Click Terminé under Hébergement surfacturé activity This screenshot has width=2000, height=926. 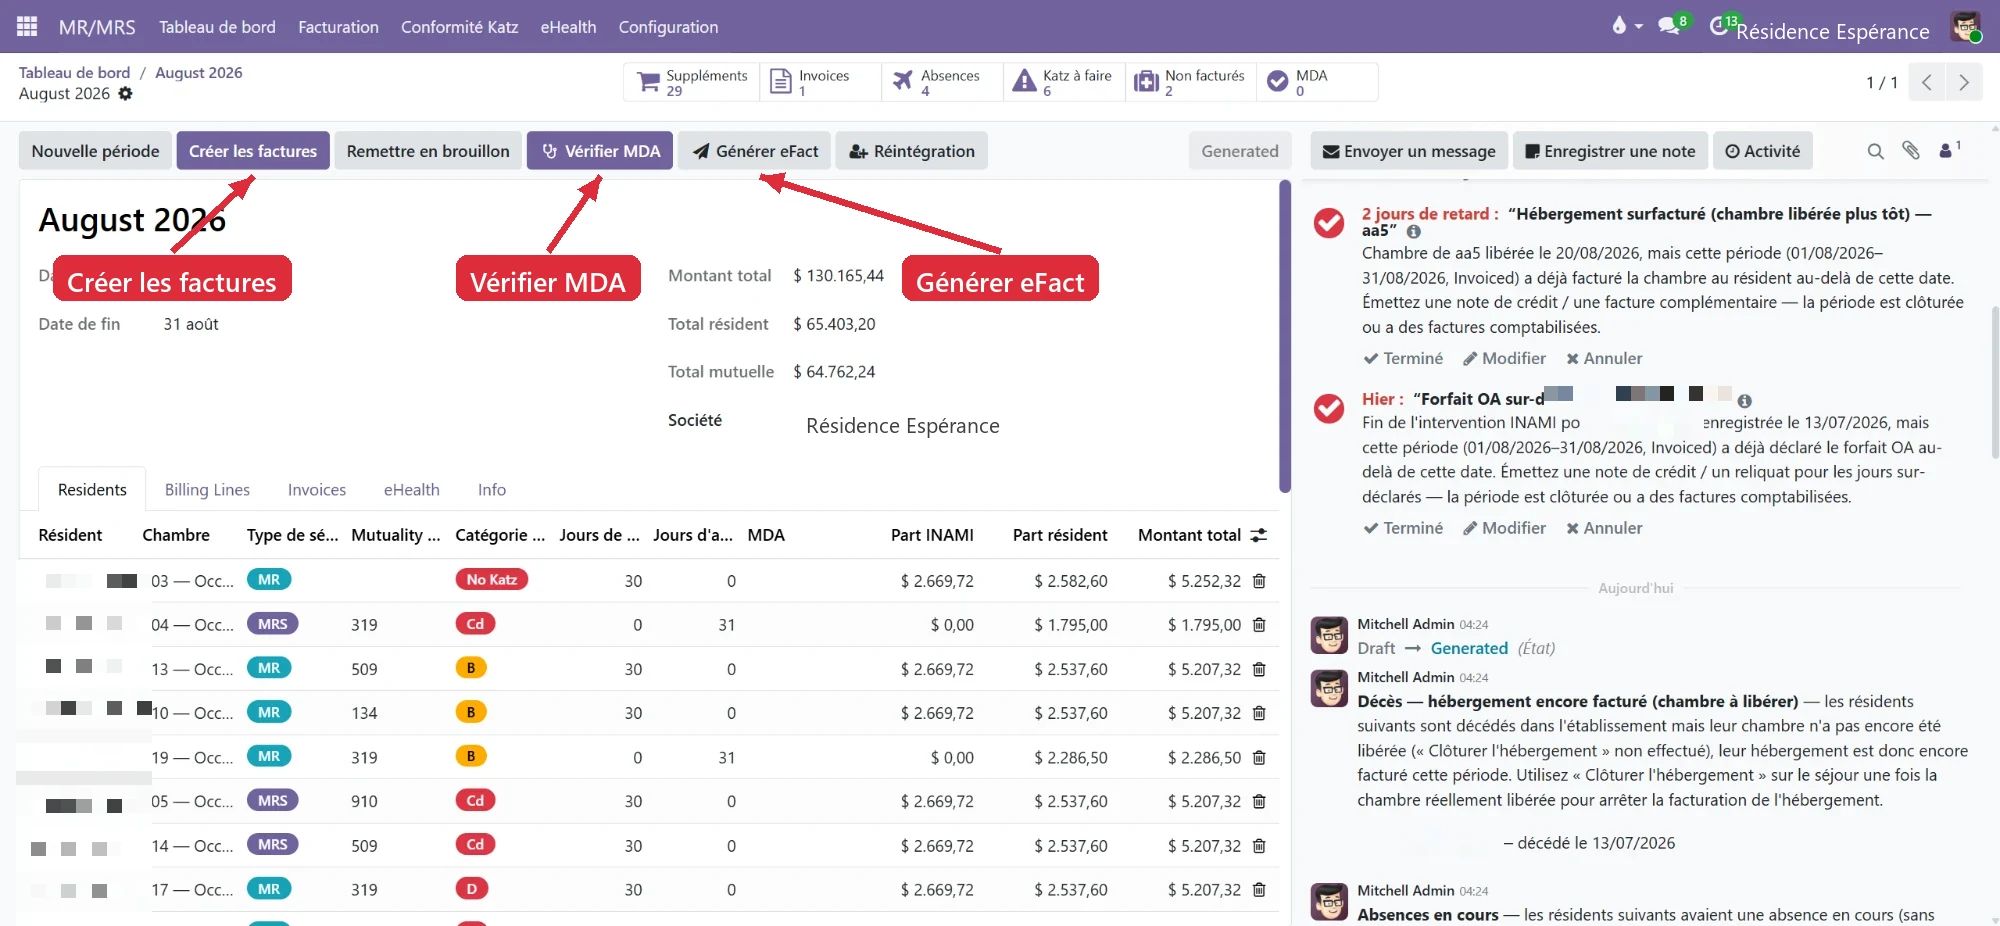[1403, 358]
